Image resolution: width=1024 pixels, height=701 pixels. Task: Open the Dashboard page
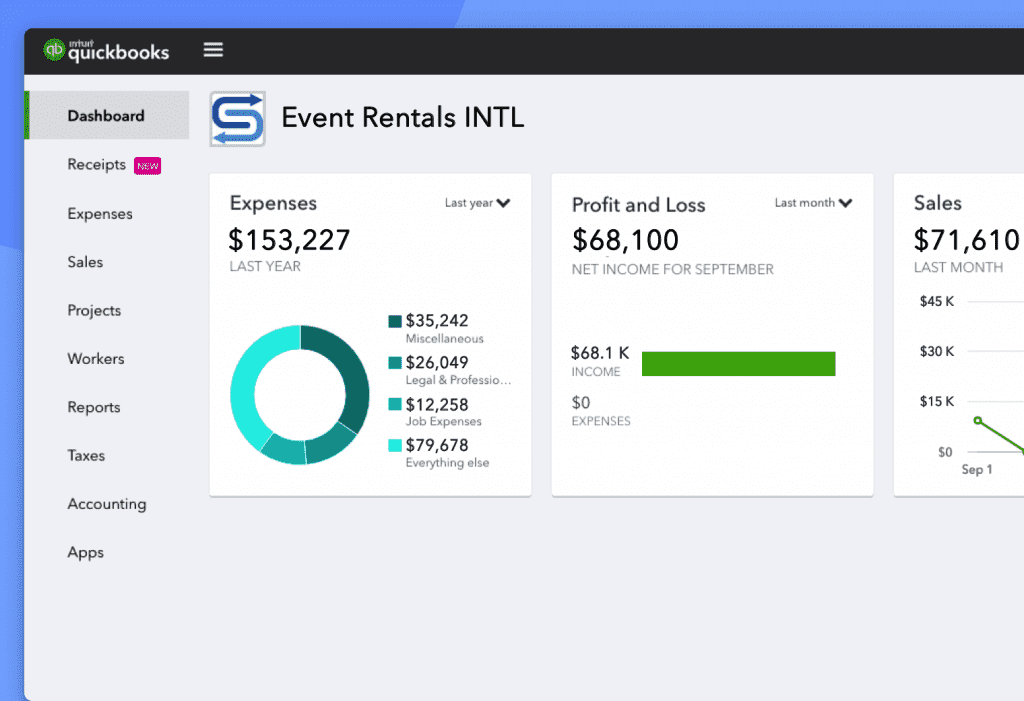point(106,116)
